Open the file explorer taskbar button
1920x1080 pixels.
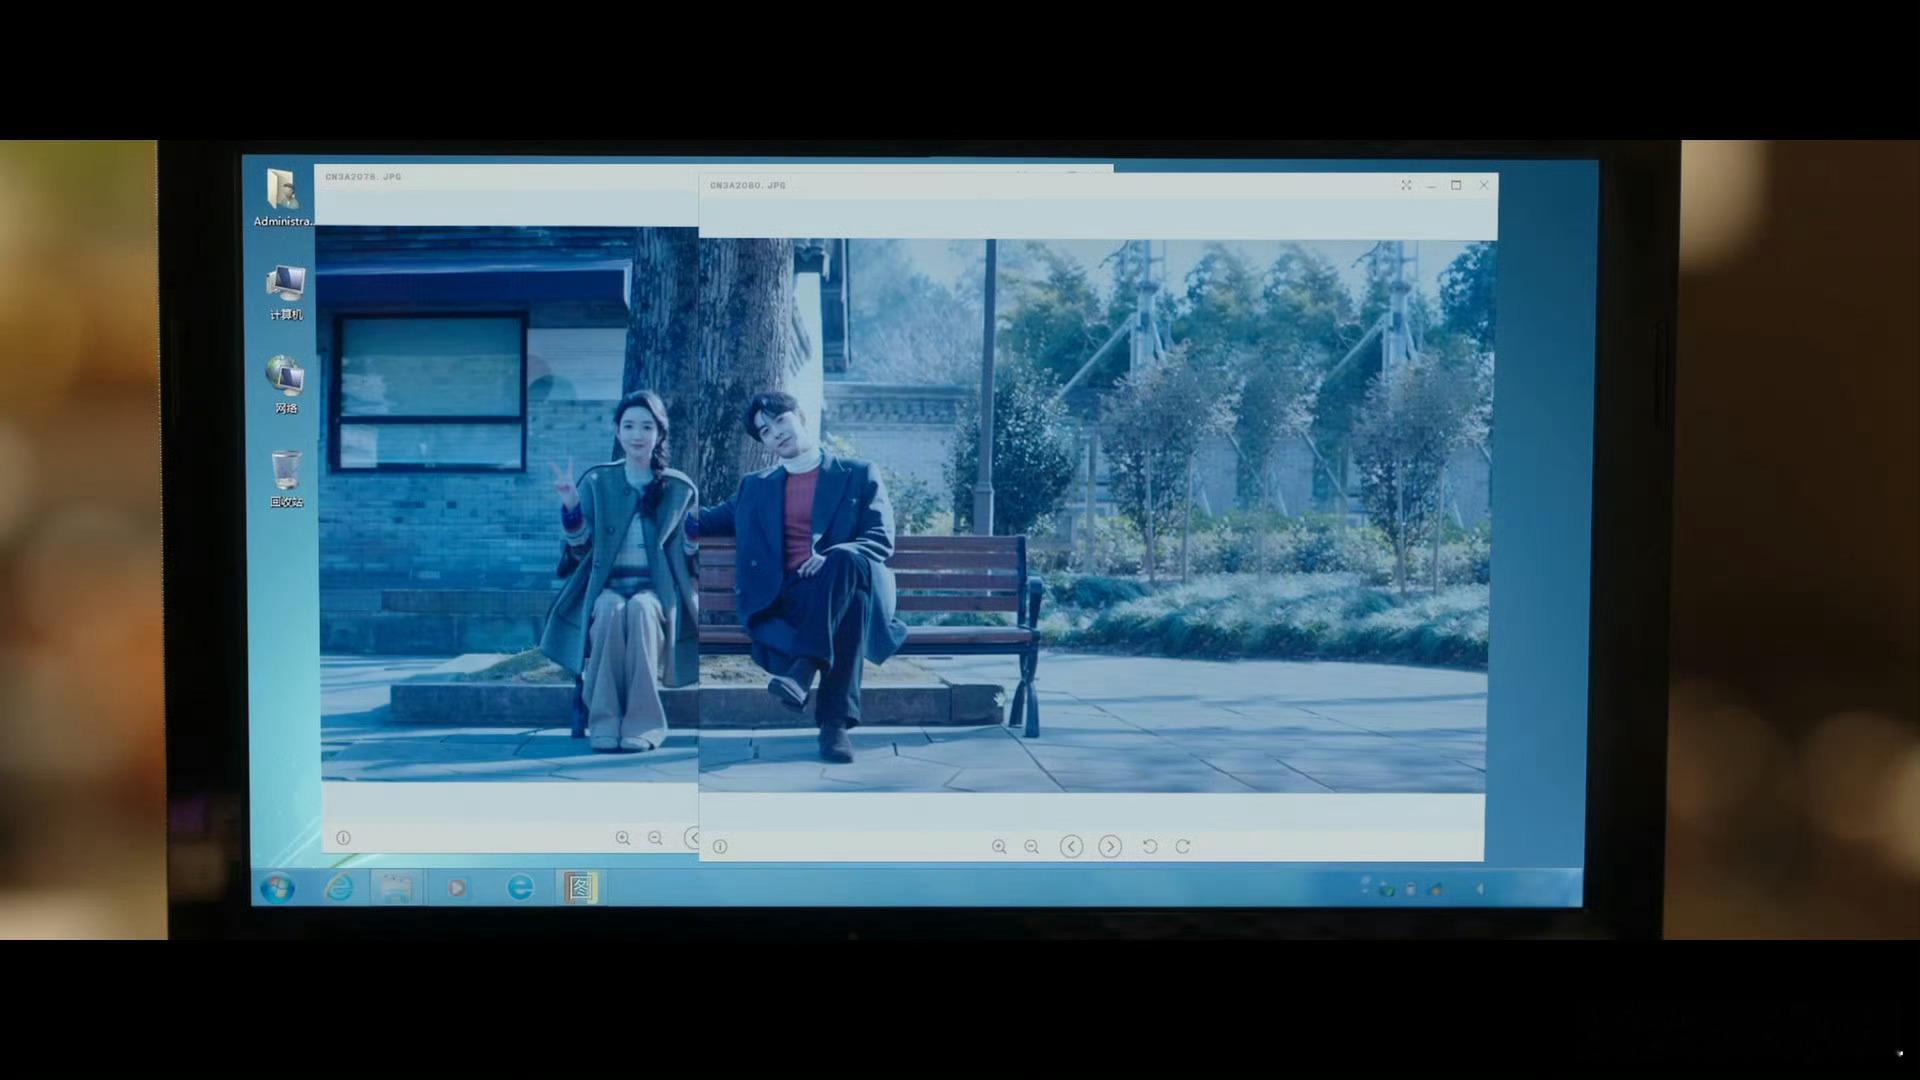(x=396, y=888)
